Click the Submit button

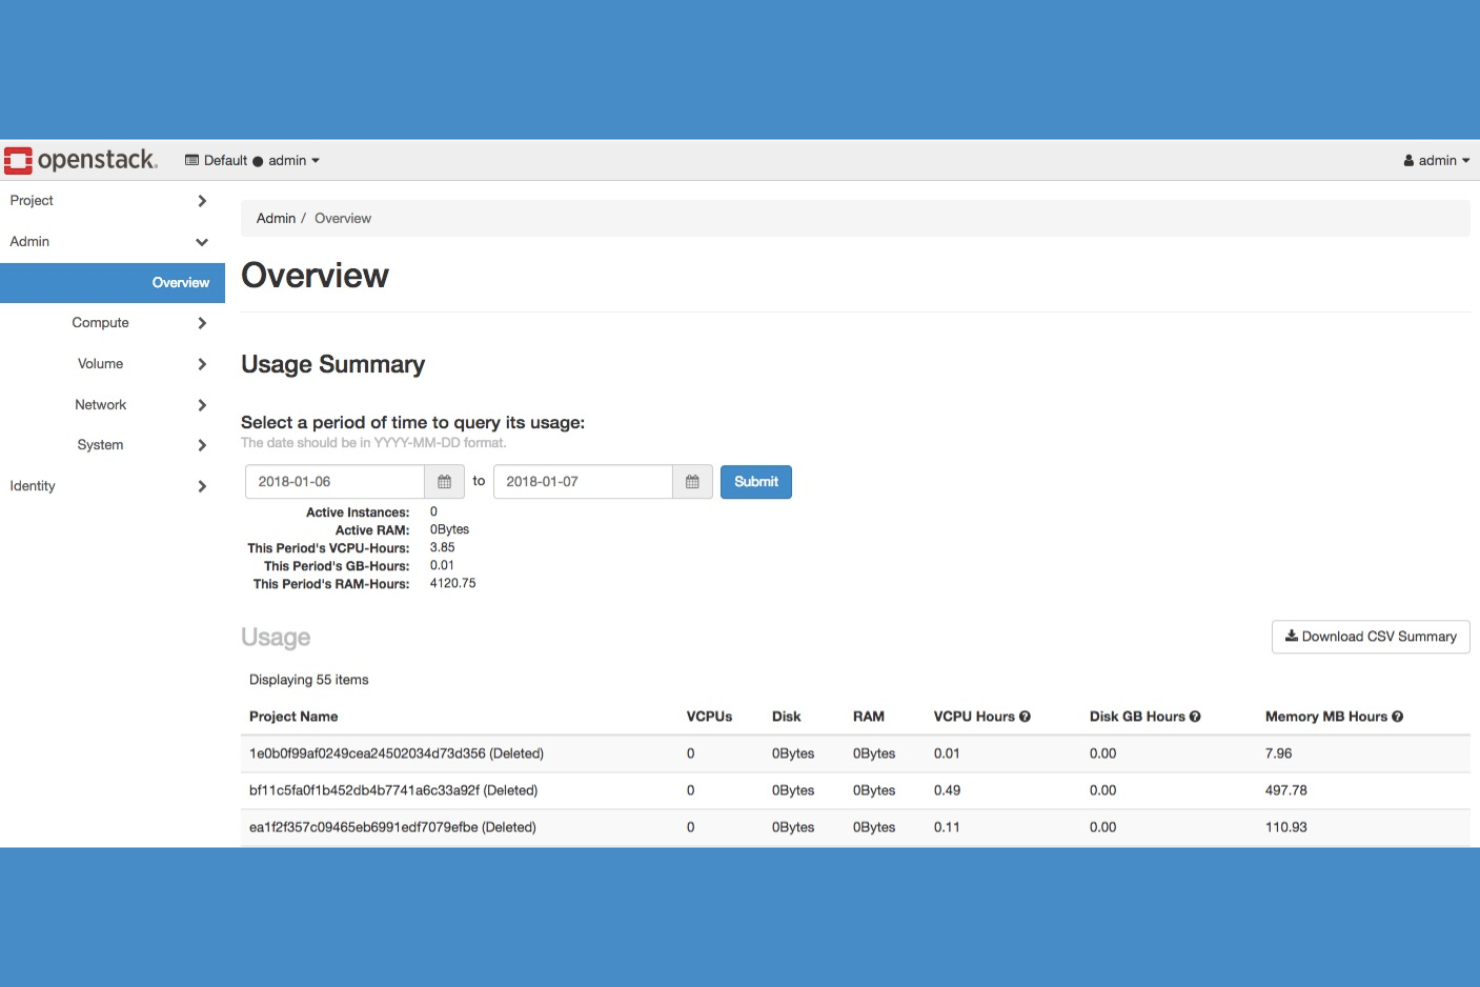[x=756, y=481]
